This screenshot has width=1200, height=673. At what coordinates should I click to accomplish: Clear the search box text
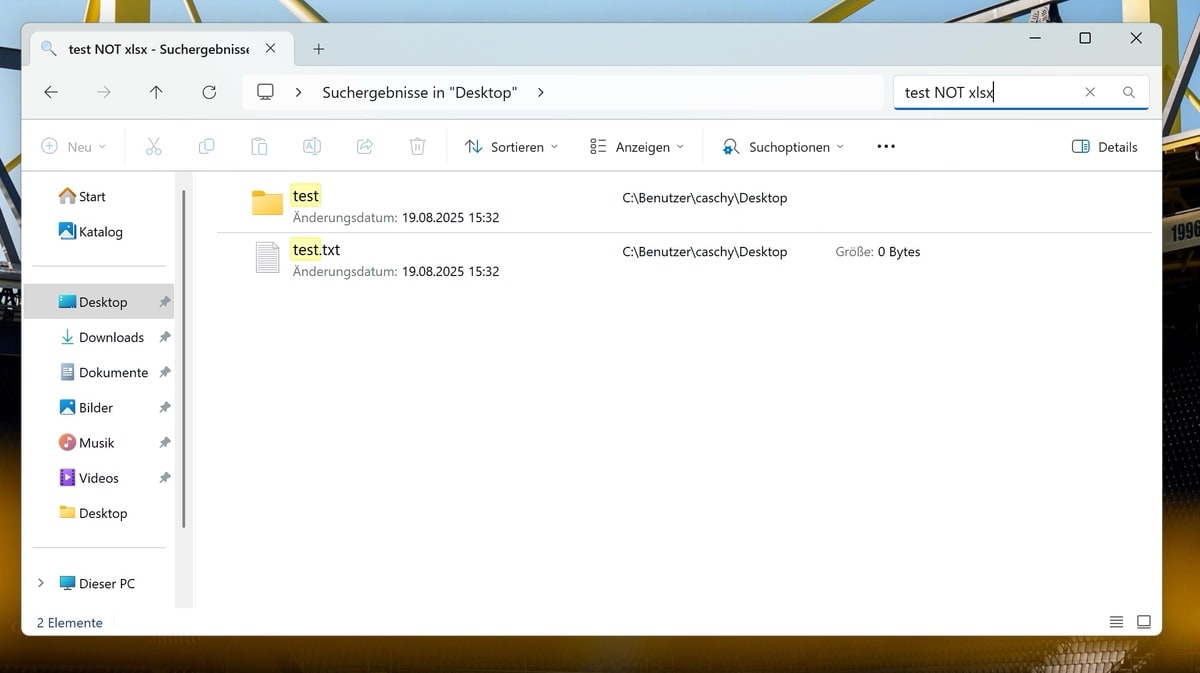1090,92
